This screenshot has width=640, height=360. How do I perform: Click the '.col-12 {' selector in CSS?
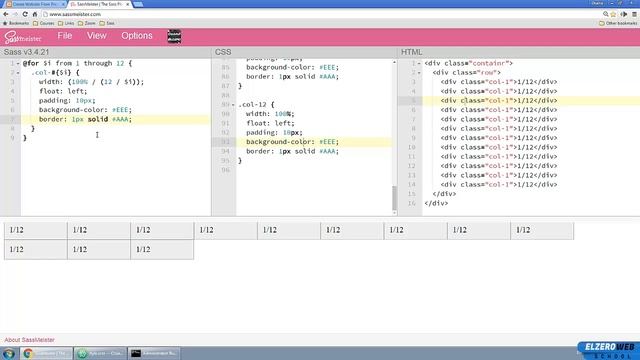click(x=256, y=104)
